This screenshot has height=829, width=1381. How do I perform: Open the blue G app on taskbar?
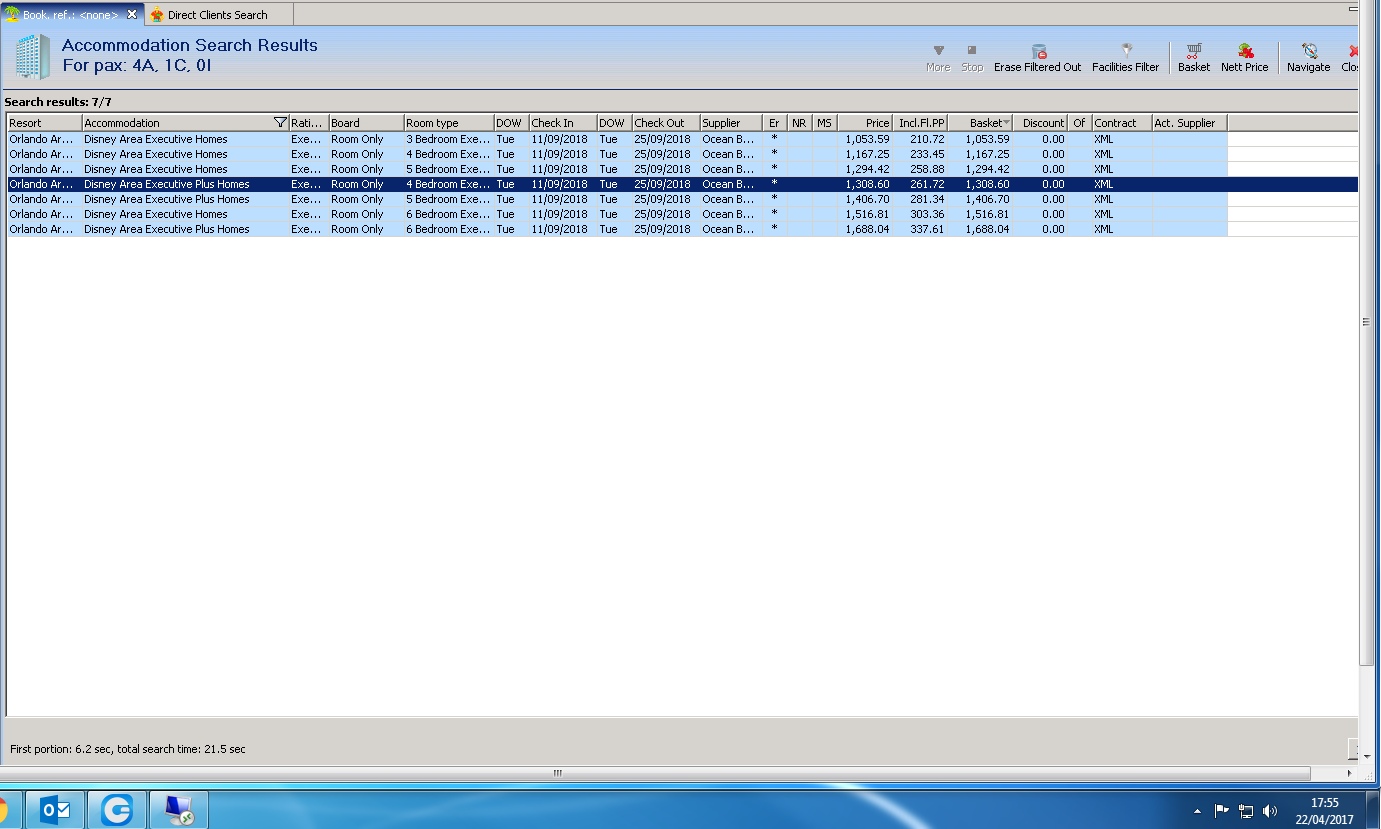coord(117,811)
